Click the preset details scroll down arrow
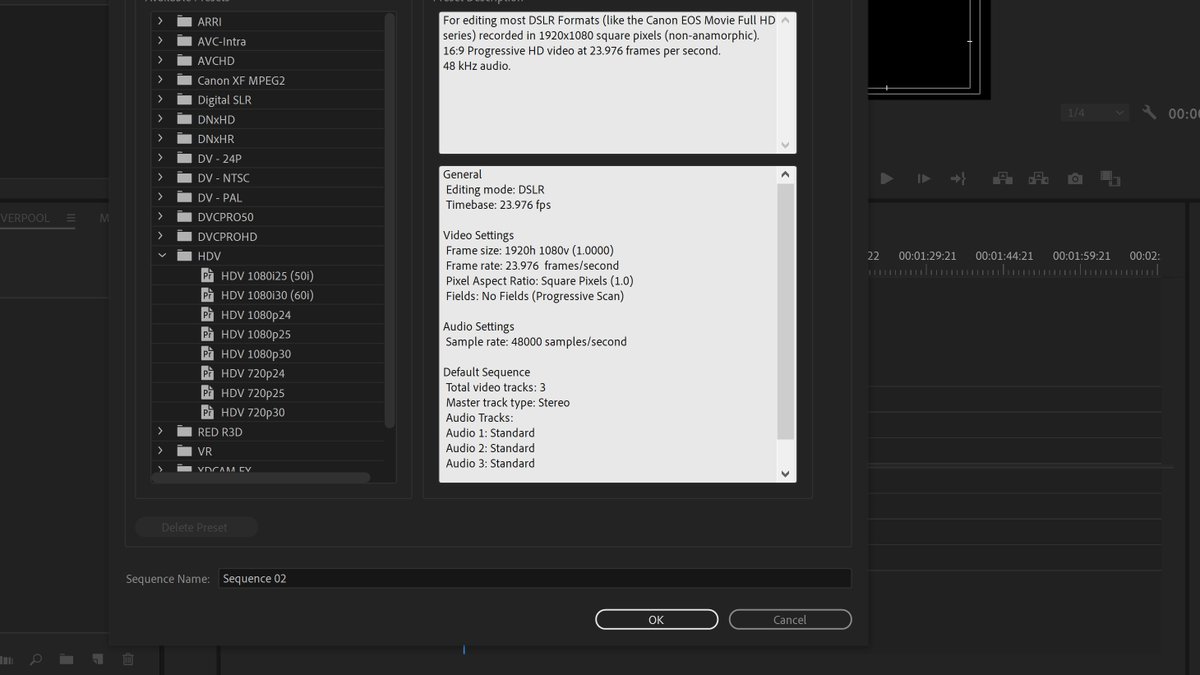The width and height of the screenshot is (1200, 675). [785, 473]
